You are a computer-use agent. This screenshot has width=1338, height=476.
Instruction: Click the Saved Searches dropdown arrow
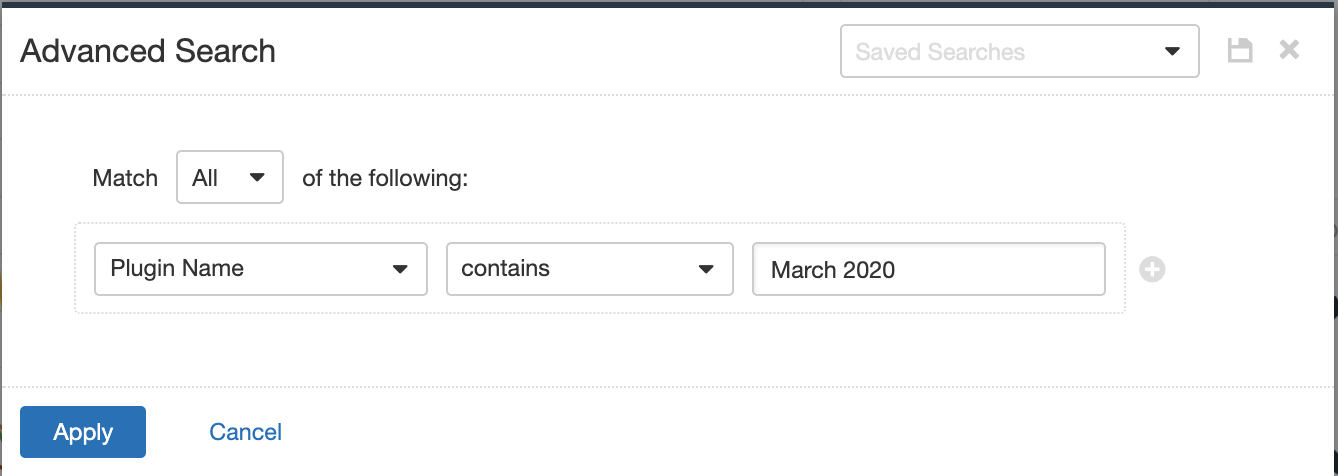coord(1173,52)
